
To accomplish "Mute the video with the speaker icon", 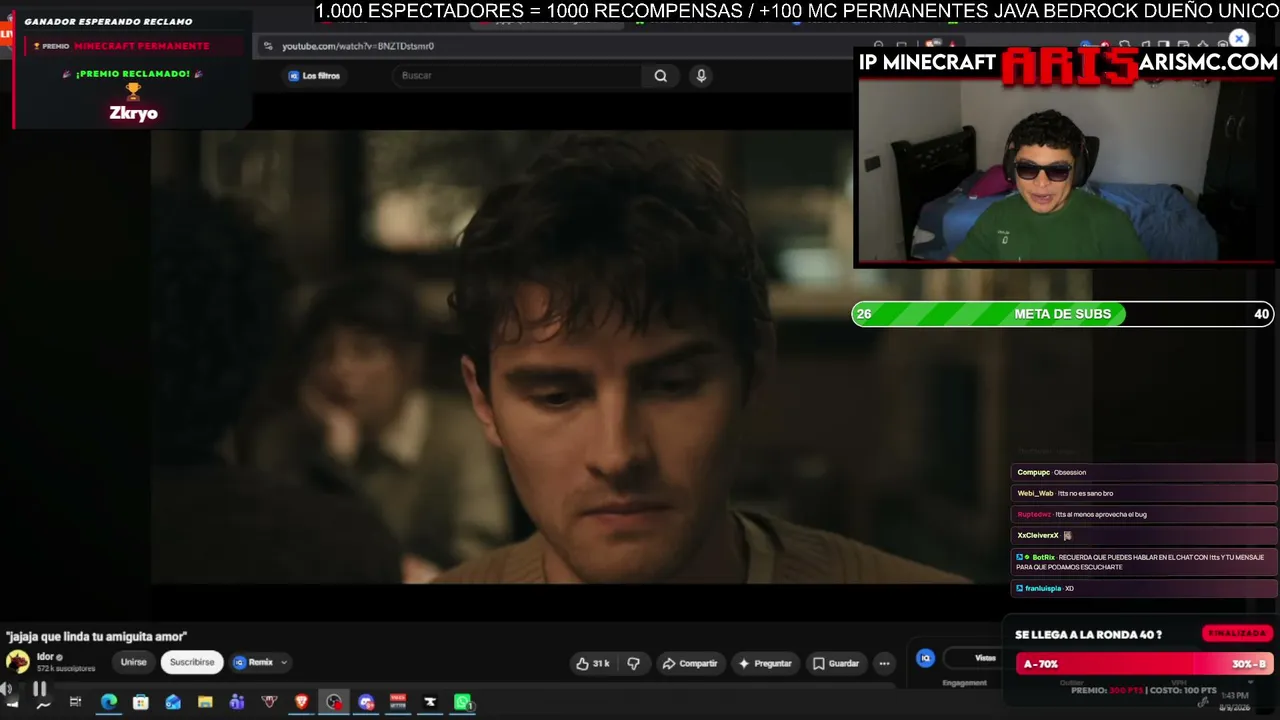I will (8, 689).
